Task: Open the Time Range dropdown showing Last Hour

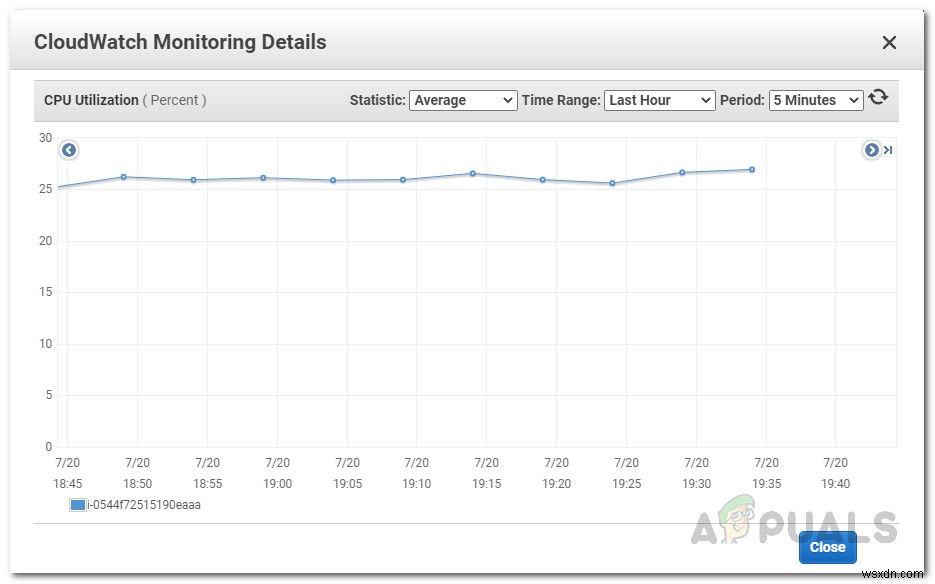Action: (x=660, y=100)
